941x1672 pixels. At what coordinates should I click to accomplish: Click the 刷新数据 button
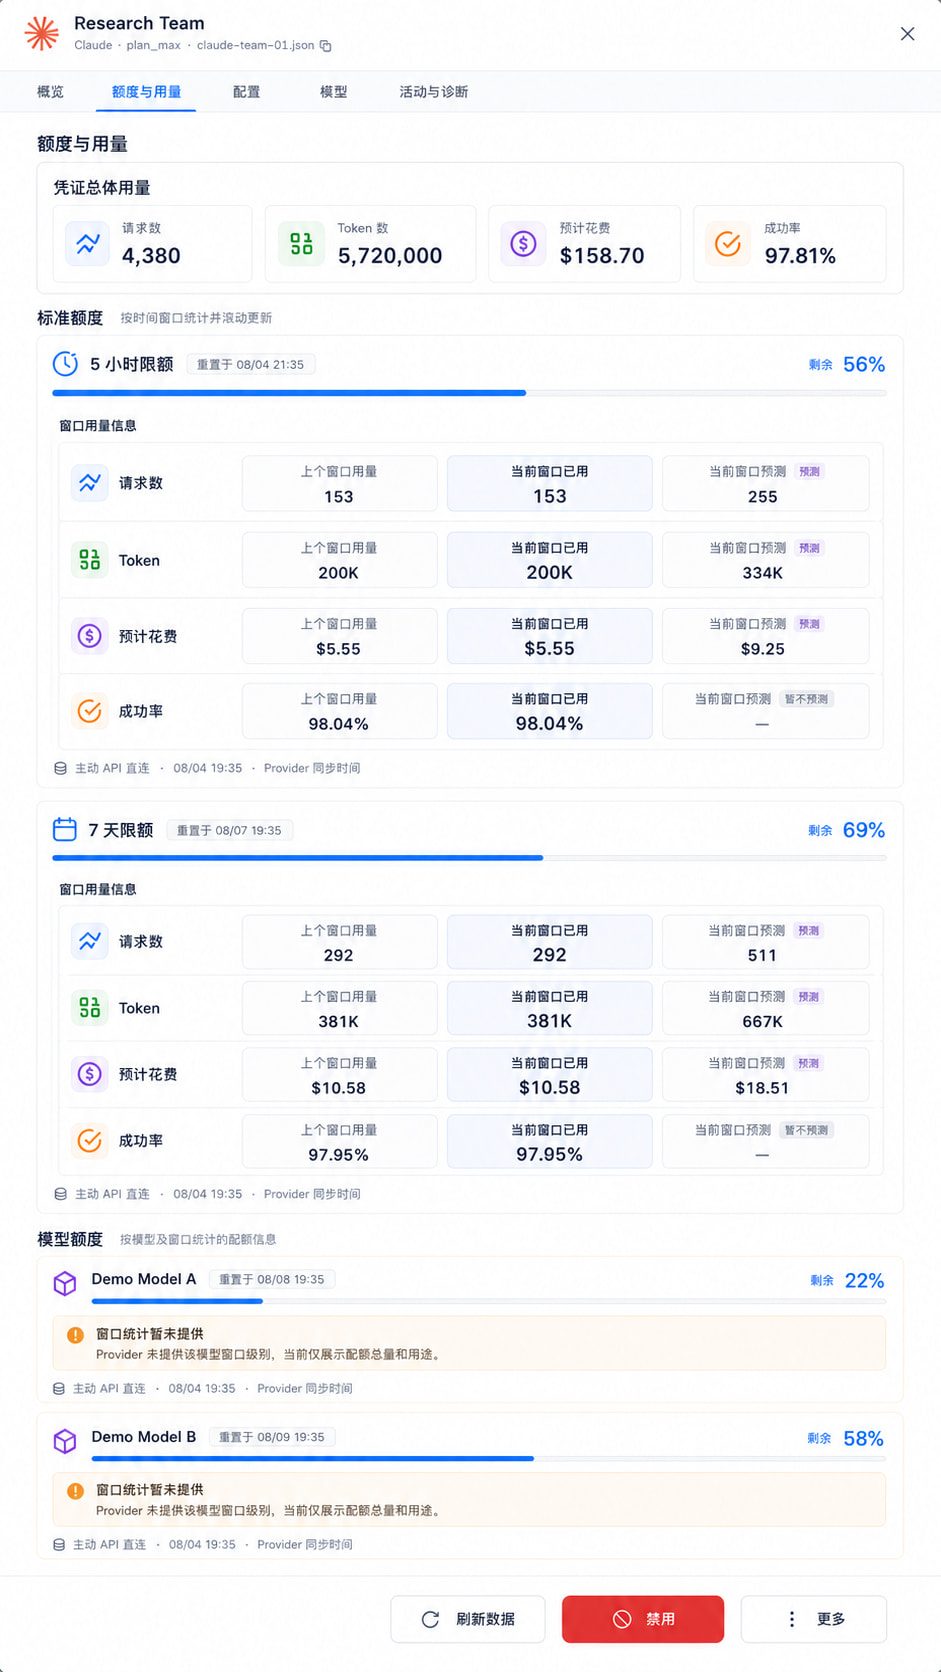468,1619
